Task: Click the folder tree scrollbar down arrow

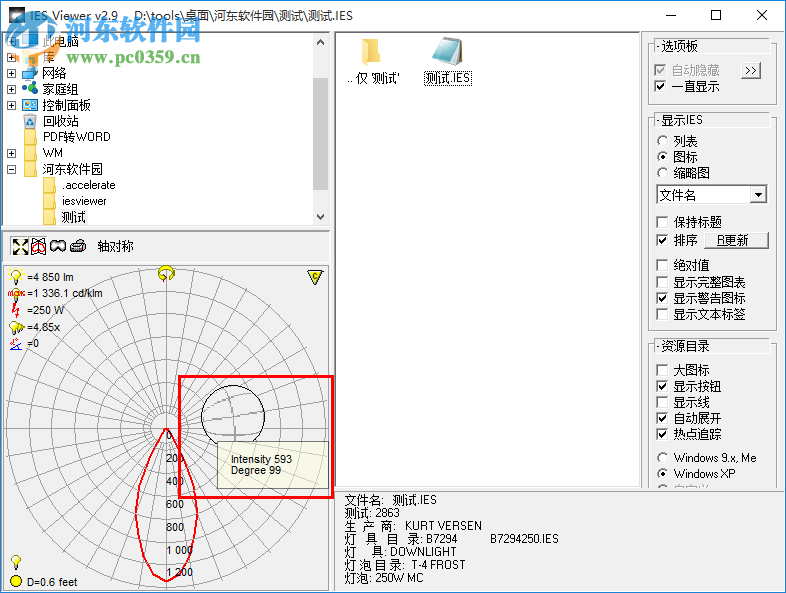Action: pyautogui.click(x=321, y=217)
